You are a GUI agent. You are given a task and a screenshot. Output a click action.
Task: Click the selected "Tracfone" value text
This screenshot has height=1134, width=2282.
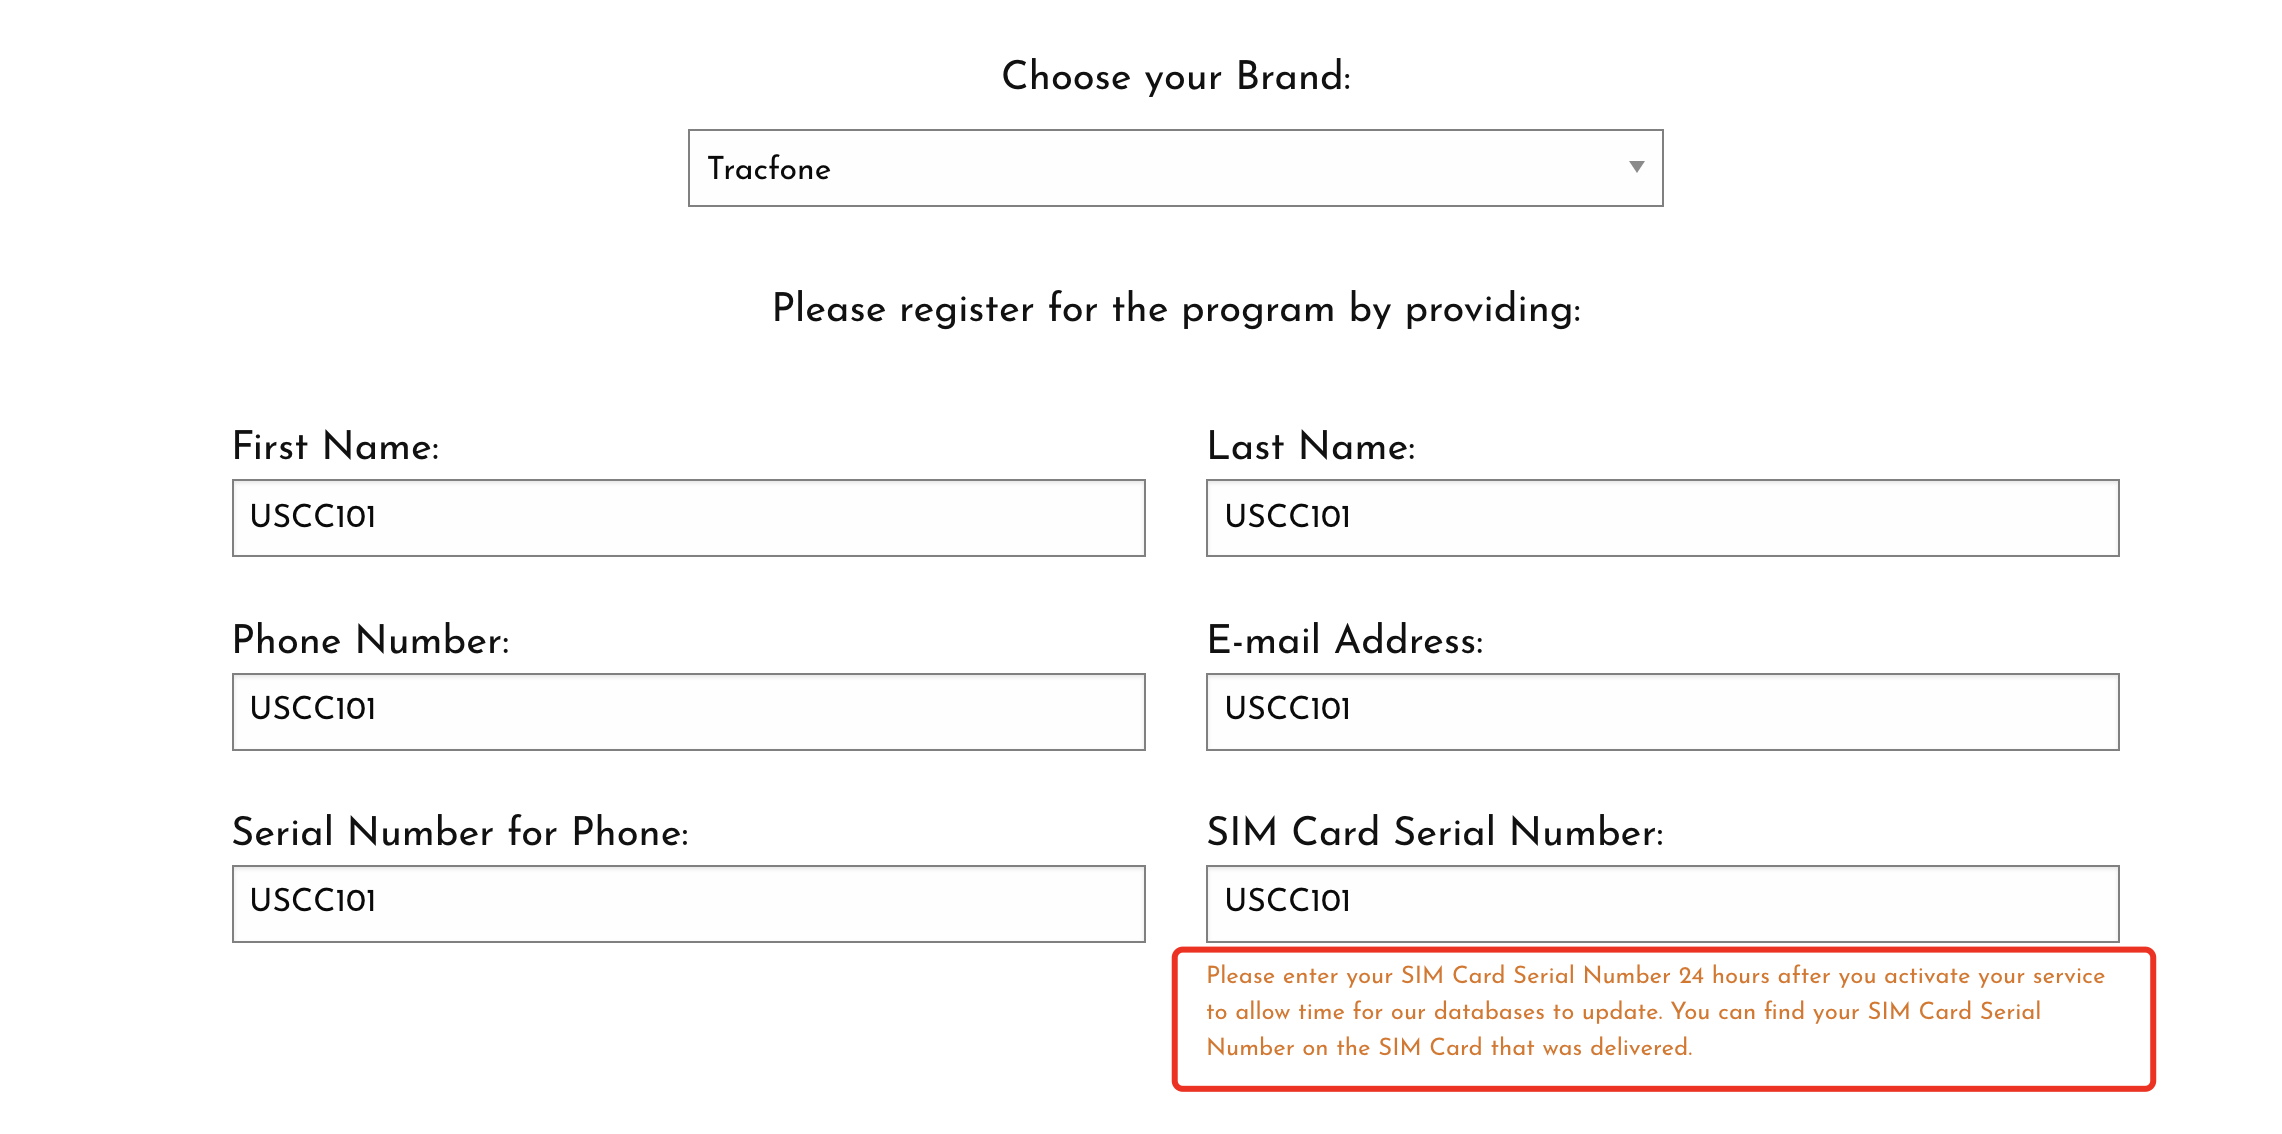point(769,168)
